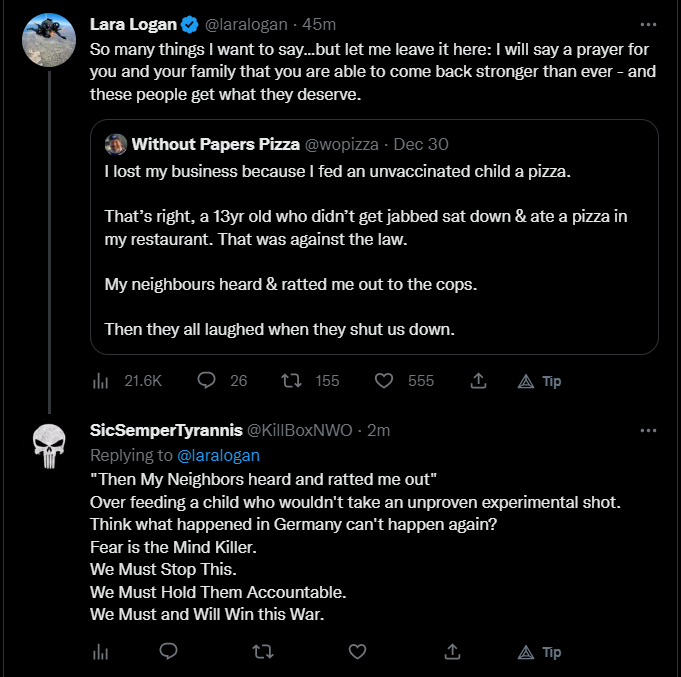Image resolution: width=681 pixels, height=677 pixels.
Task: Share Lara Logan's tweet
Action: click(478, 381)
